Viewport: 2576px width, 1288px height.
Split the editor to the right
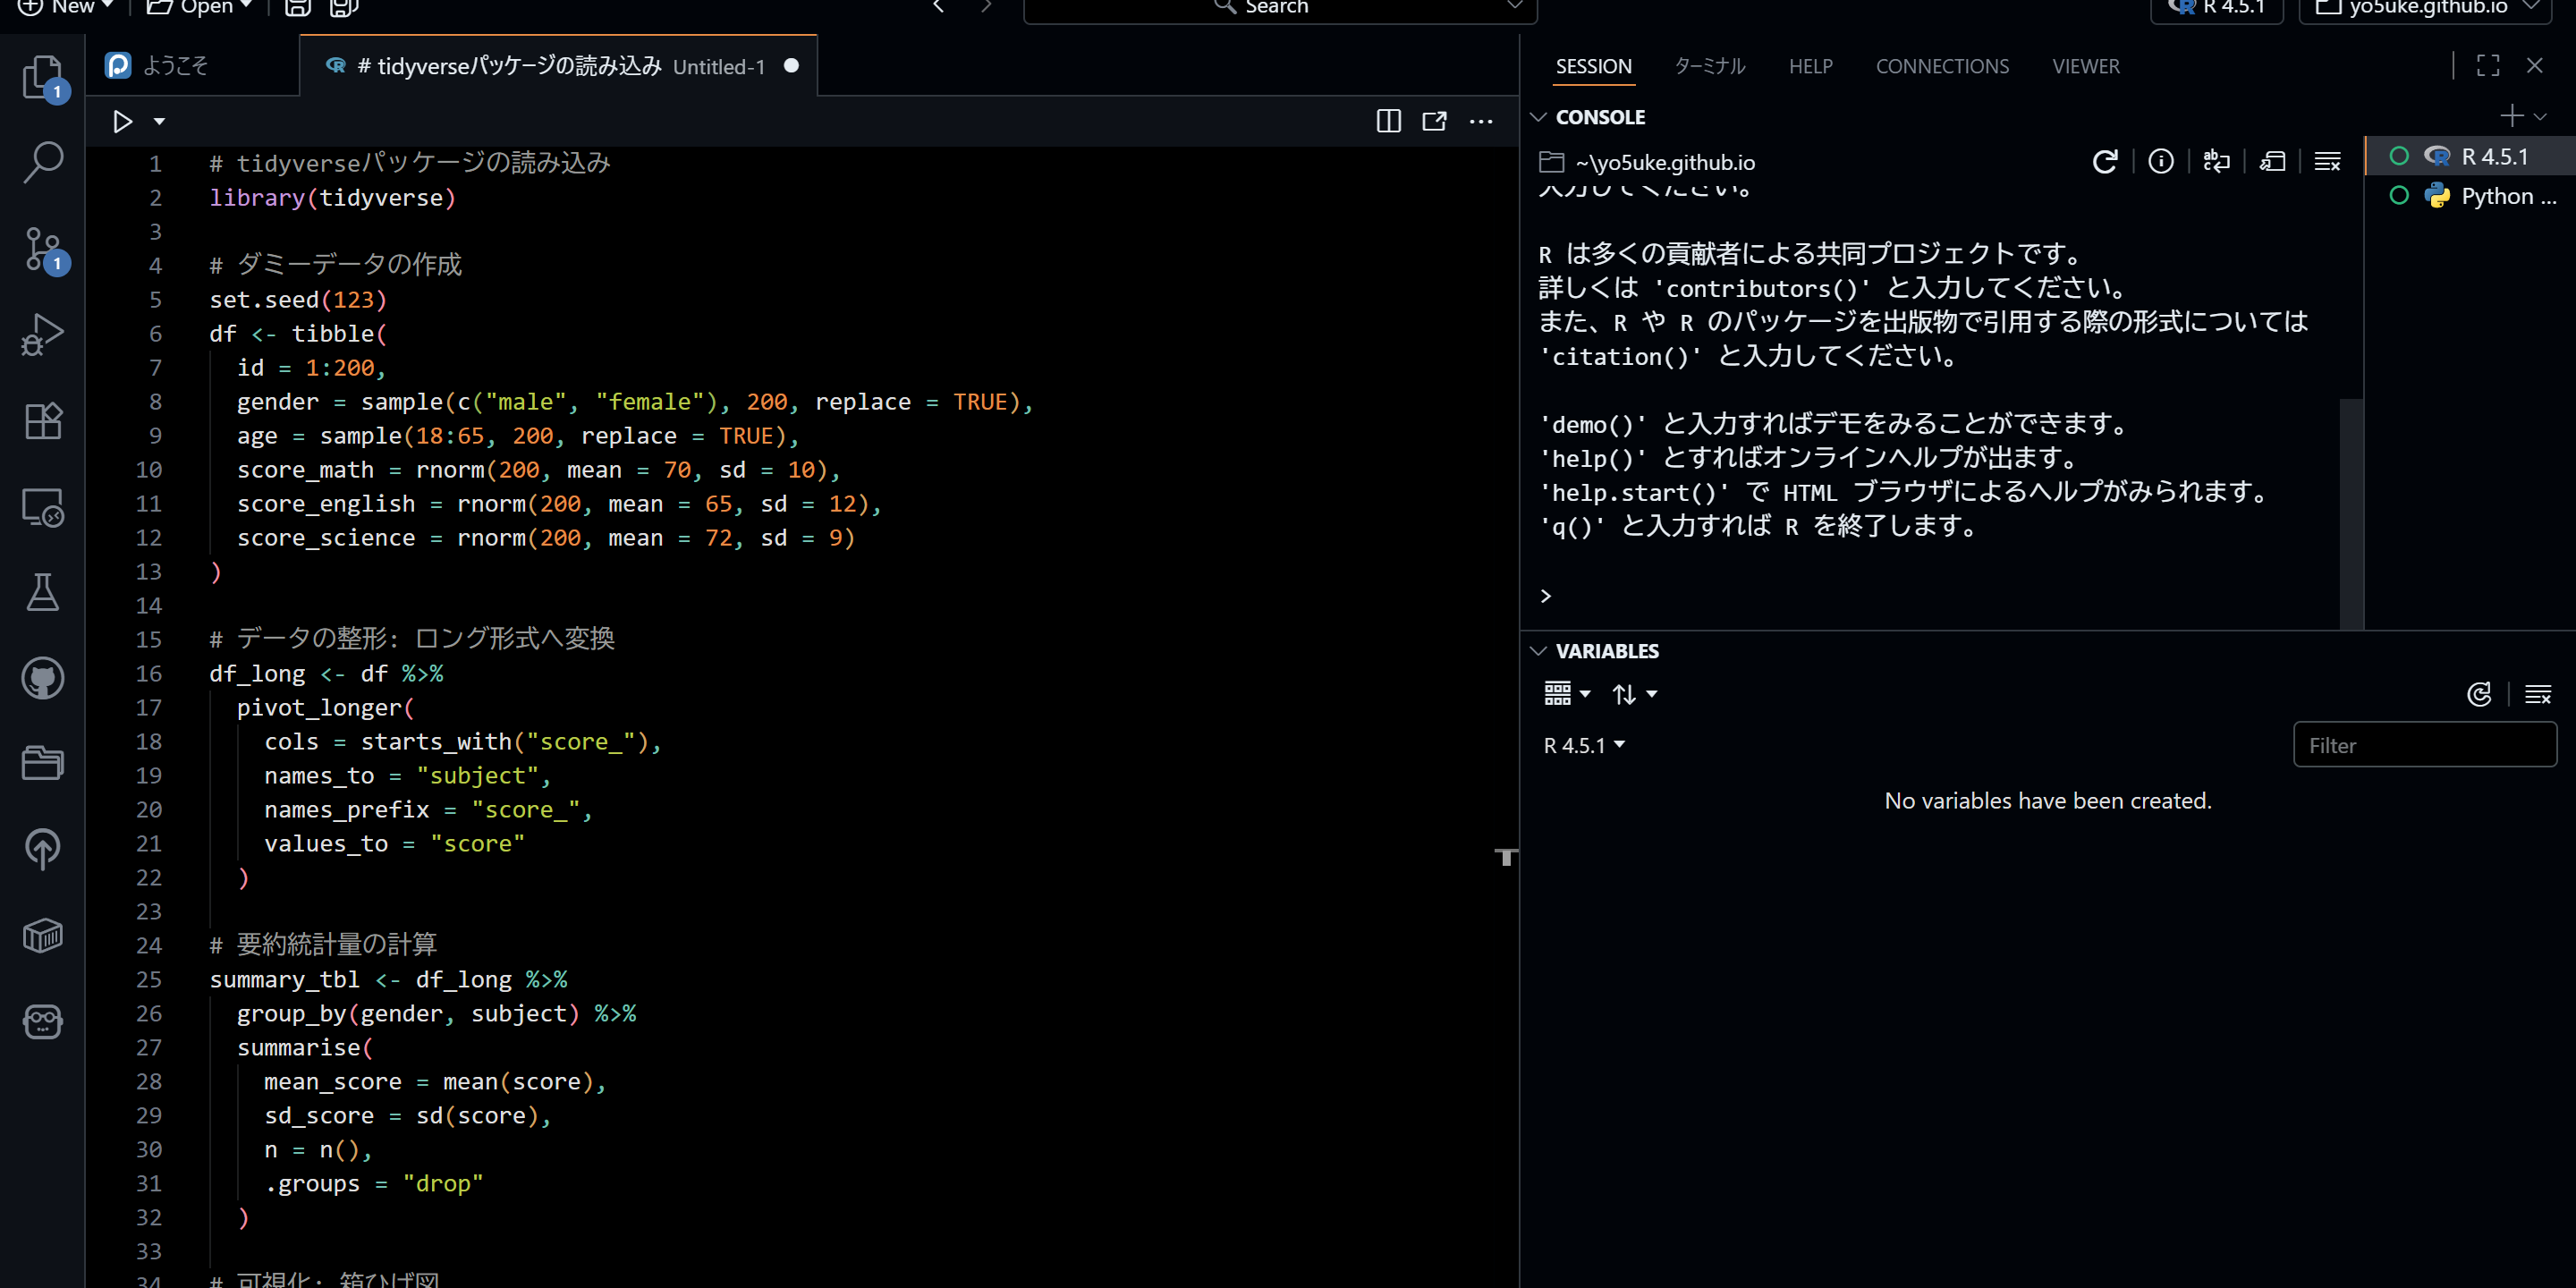(1388, 122)
